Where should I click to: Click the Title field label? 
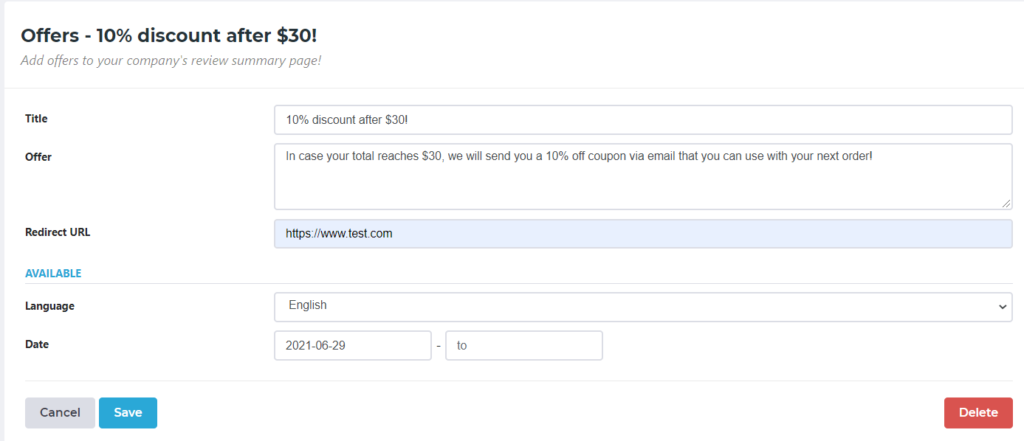pos(36,119)
